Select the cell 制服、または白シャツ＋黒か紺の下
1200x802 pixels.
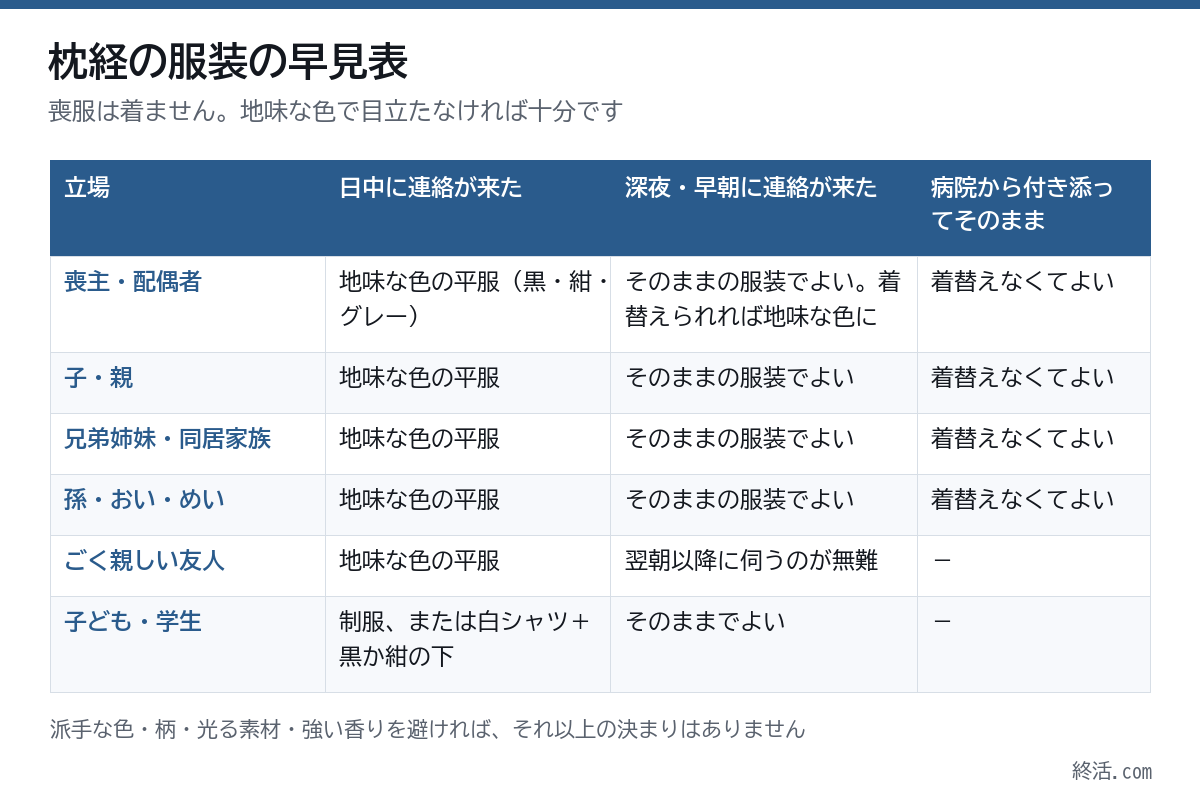(468, 644)
